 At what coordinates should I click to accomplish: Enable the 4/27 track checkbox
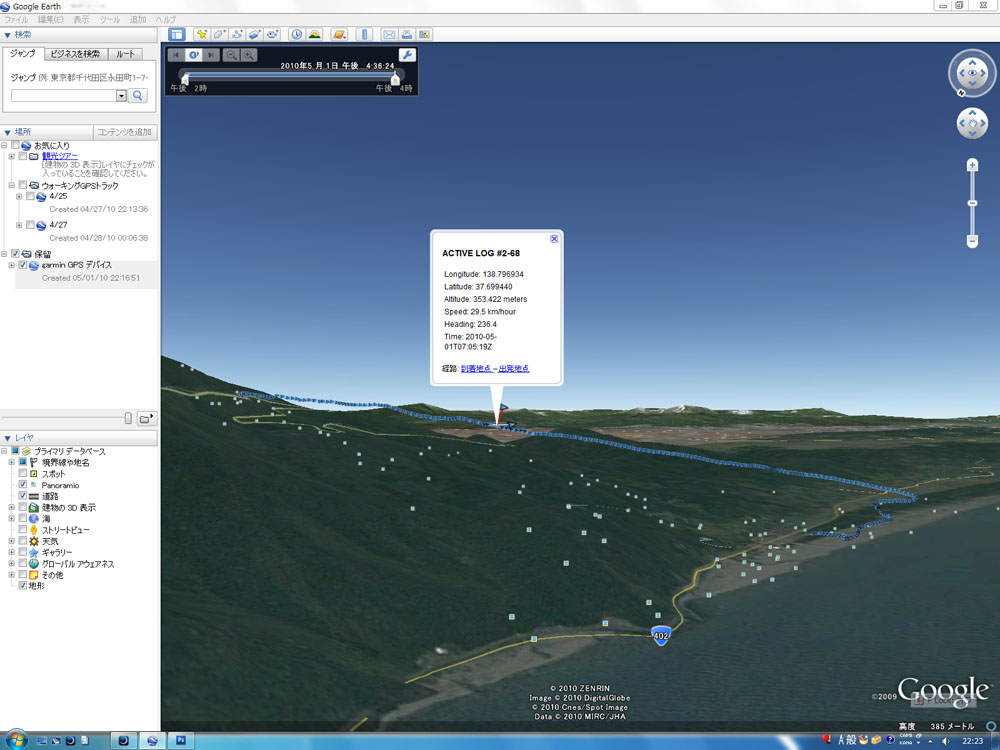(x=30, y=224)
